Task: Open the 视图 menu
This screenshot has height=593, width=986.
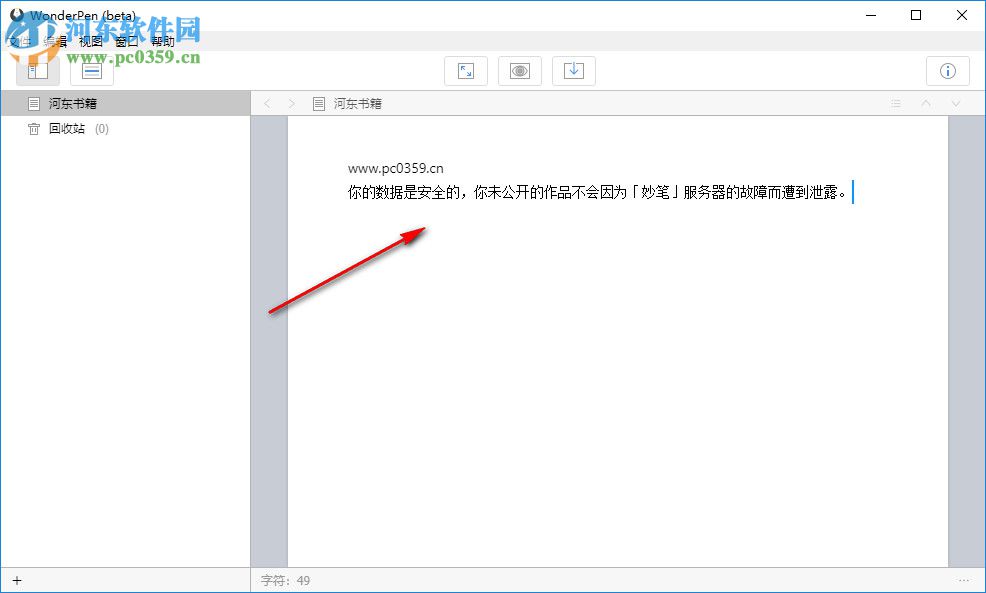Action: [x=91, y=42]
